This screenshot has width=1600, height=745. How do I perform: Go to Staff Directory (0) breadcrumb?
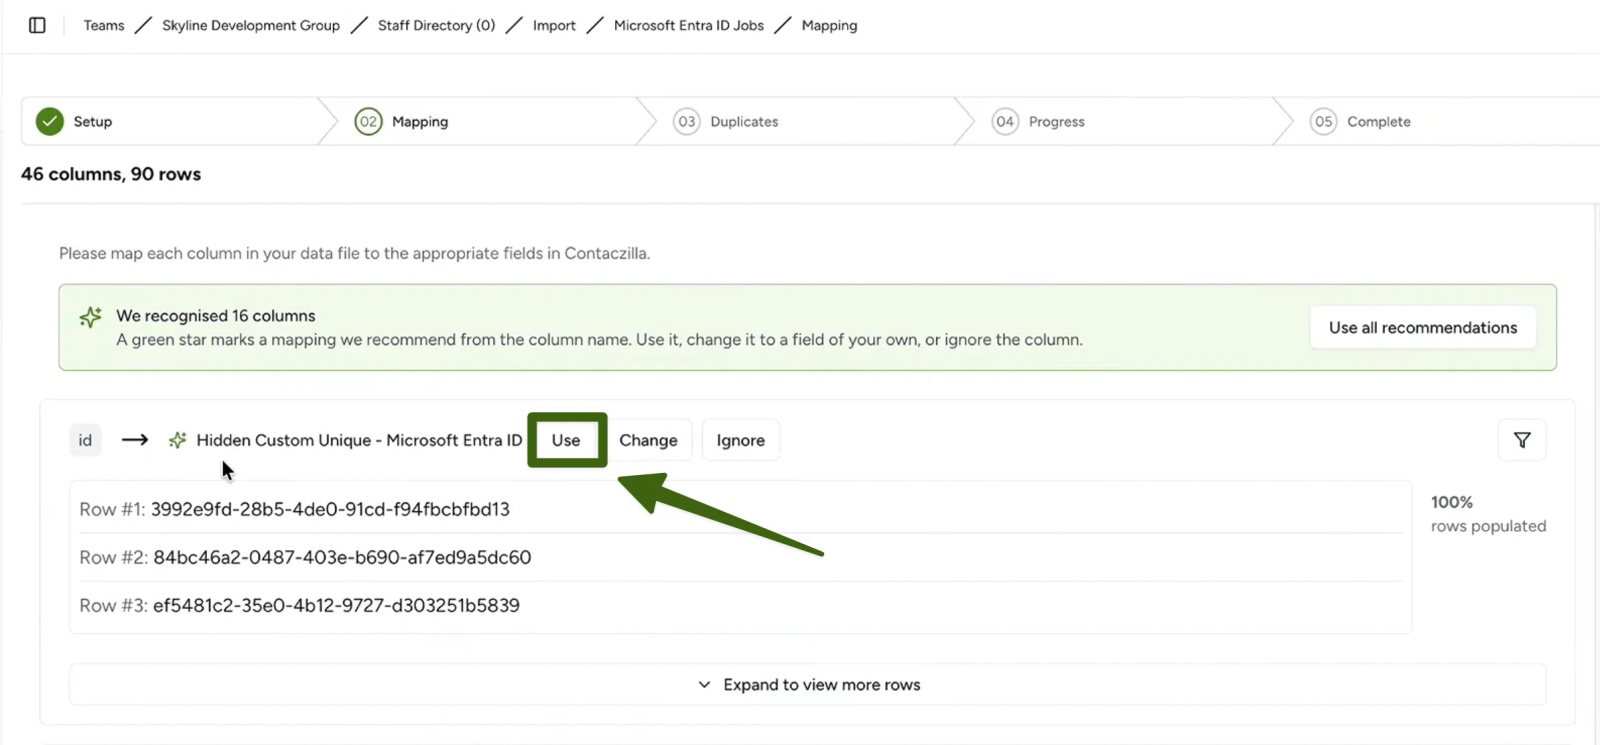click(436, 25)
